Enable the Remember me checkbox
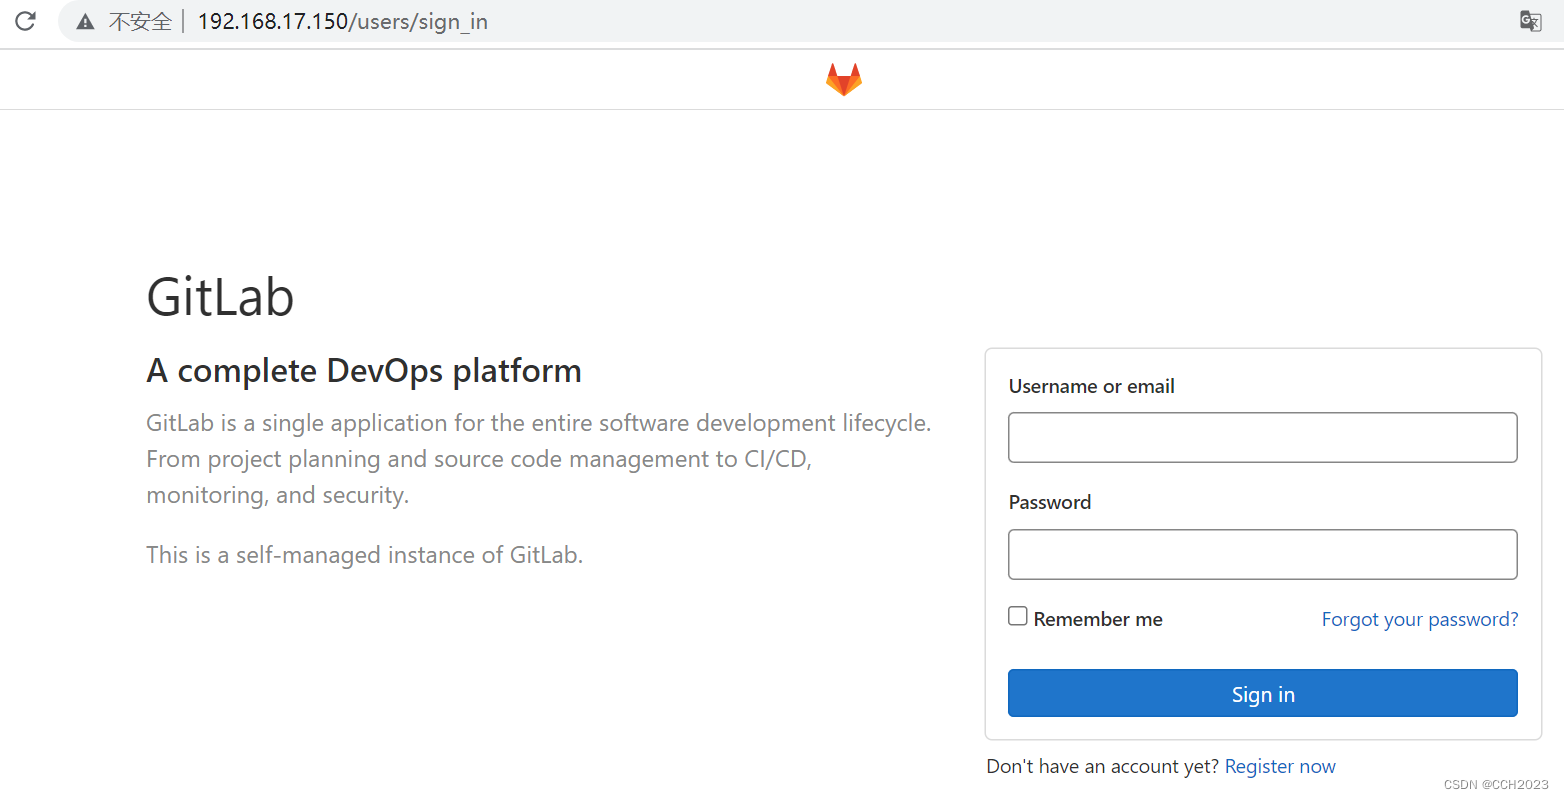Image resolution: width=1564 pixels, height=799 pixels. (x=1017, y=615)
